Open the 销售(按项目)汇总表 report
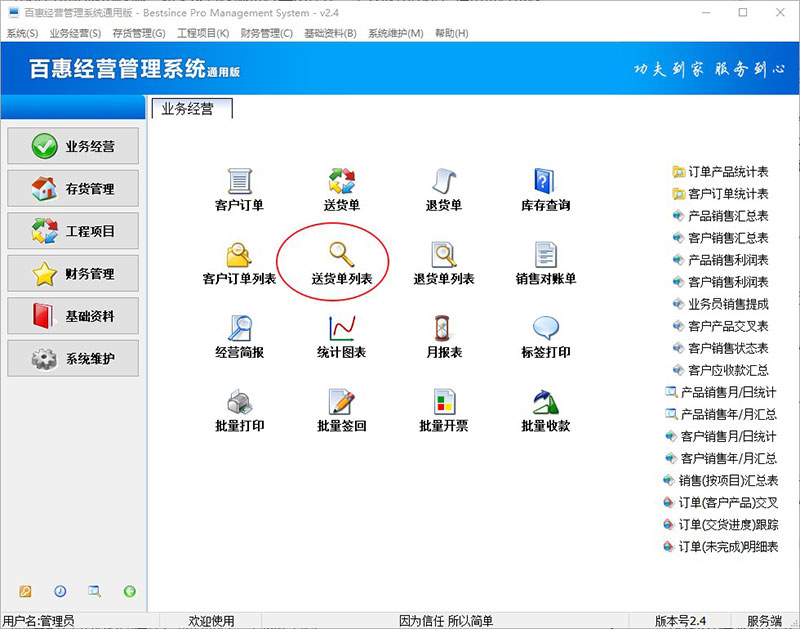The width and height of the screenshot is (800, 629). 720,480
